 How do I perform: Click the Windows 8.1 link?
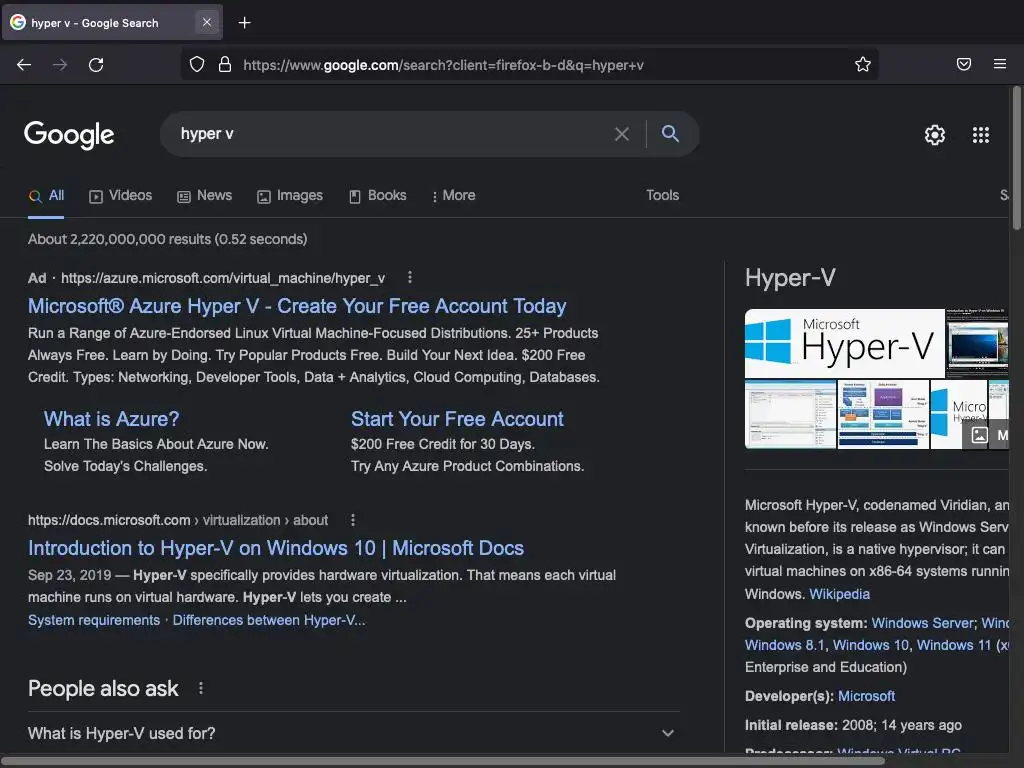(785, 645)
